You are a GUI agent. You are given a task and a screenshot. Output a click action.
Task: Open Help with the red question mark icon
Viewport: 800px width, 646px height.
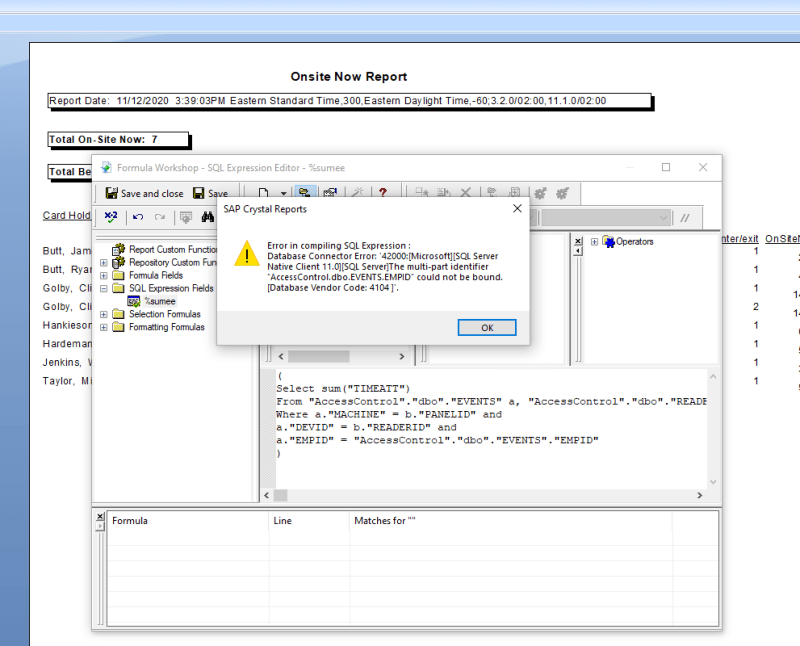point(383,193)
